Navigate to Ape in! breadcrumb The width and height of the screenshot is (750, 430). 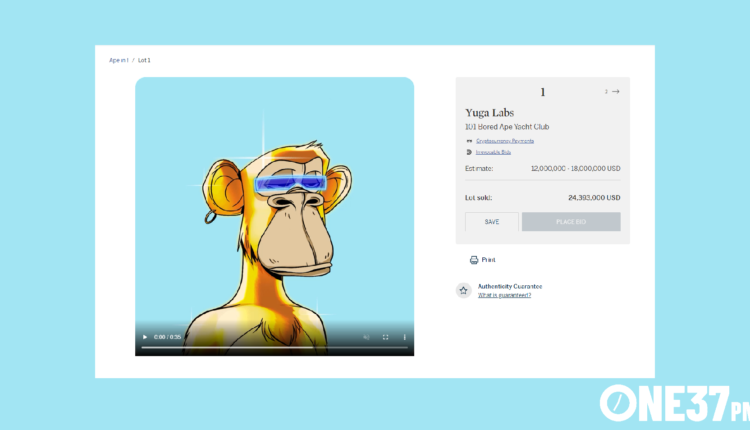pyautogui.click(x=118, y=60)
